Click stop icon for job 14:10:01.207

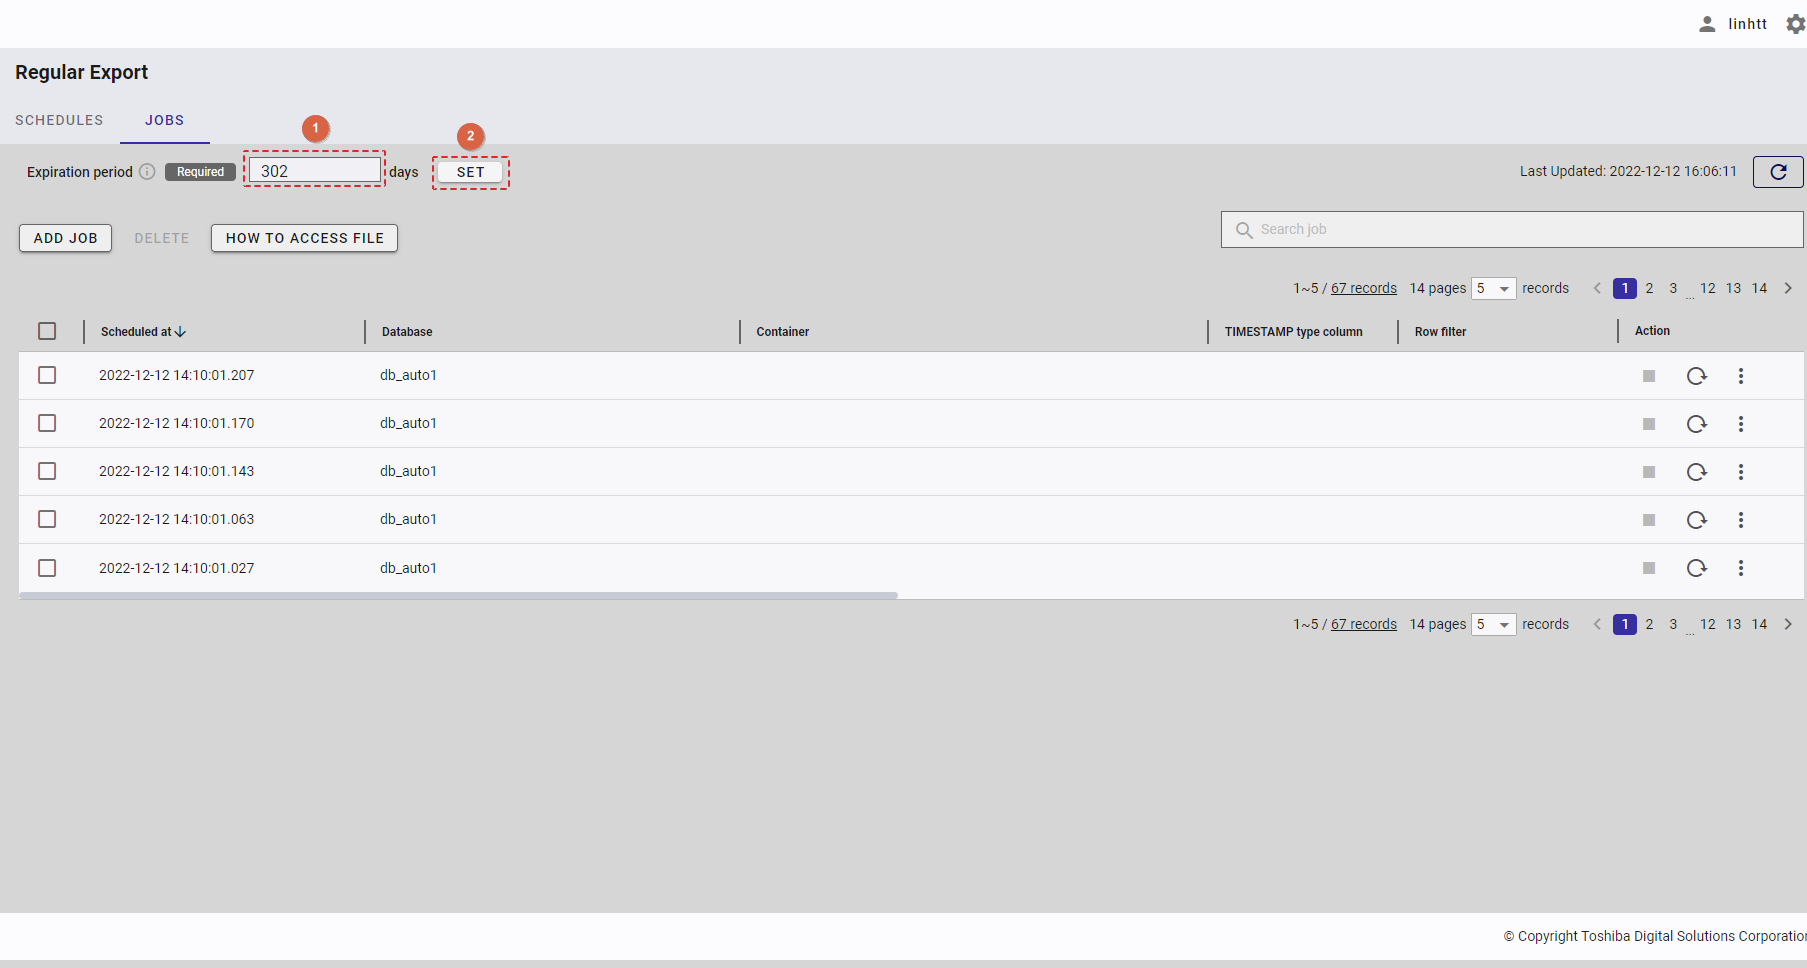point(1649,376)
